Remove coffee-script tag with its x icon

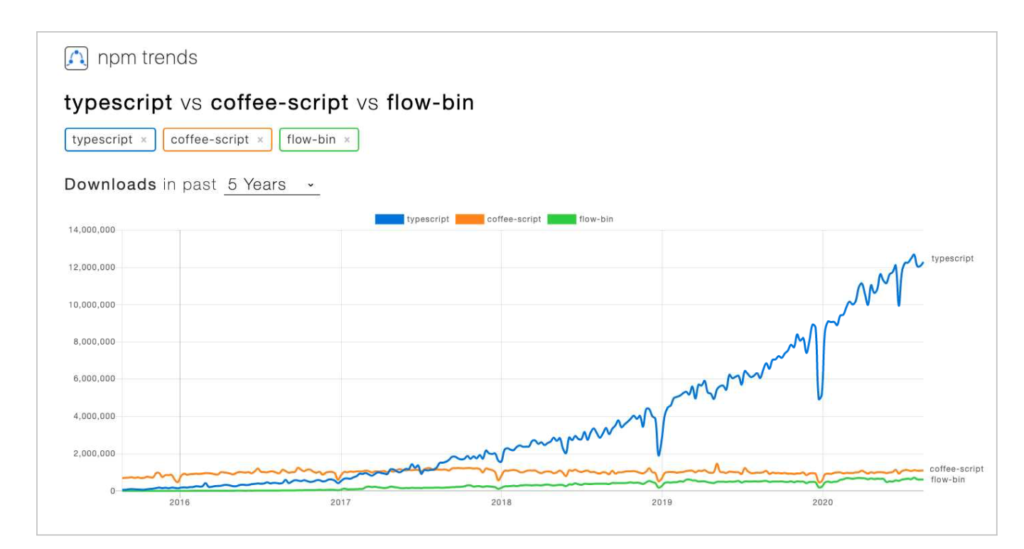click(x=260, y=140)
